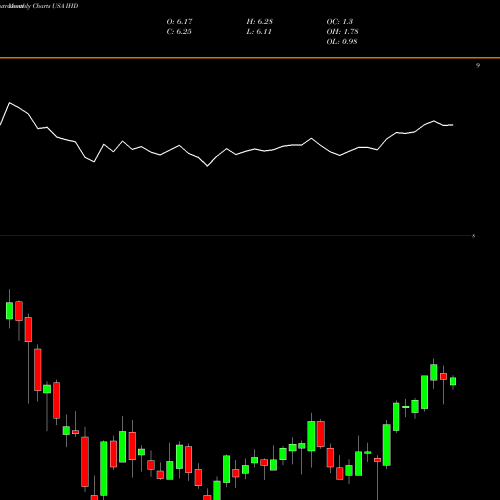500x500 pixels.
Task: Click the open price value O: 6.17
Action: pos(179,22)
